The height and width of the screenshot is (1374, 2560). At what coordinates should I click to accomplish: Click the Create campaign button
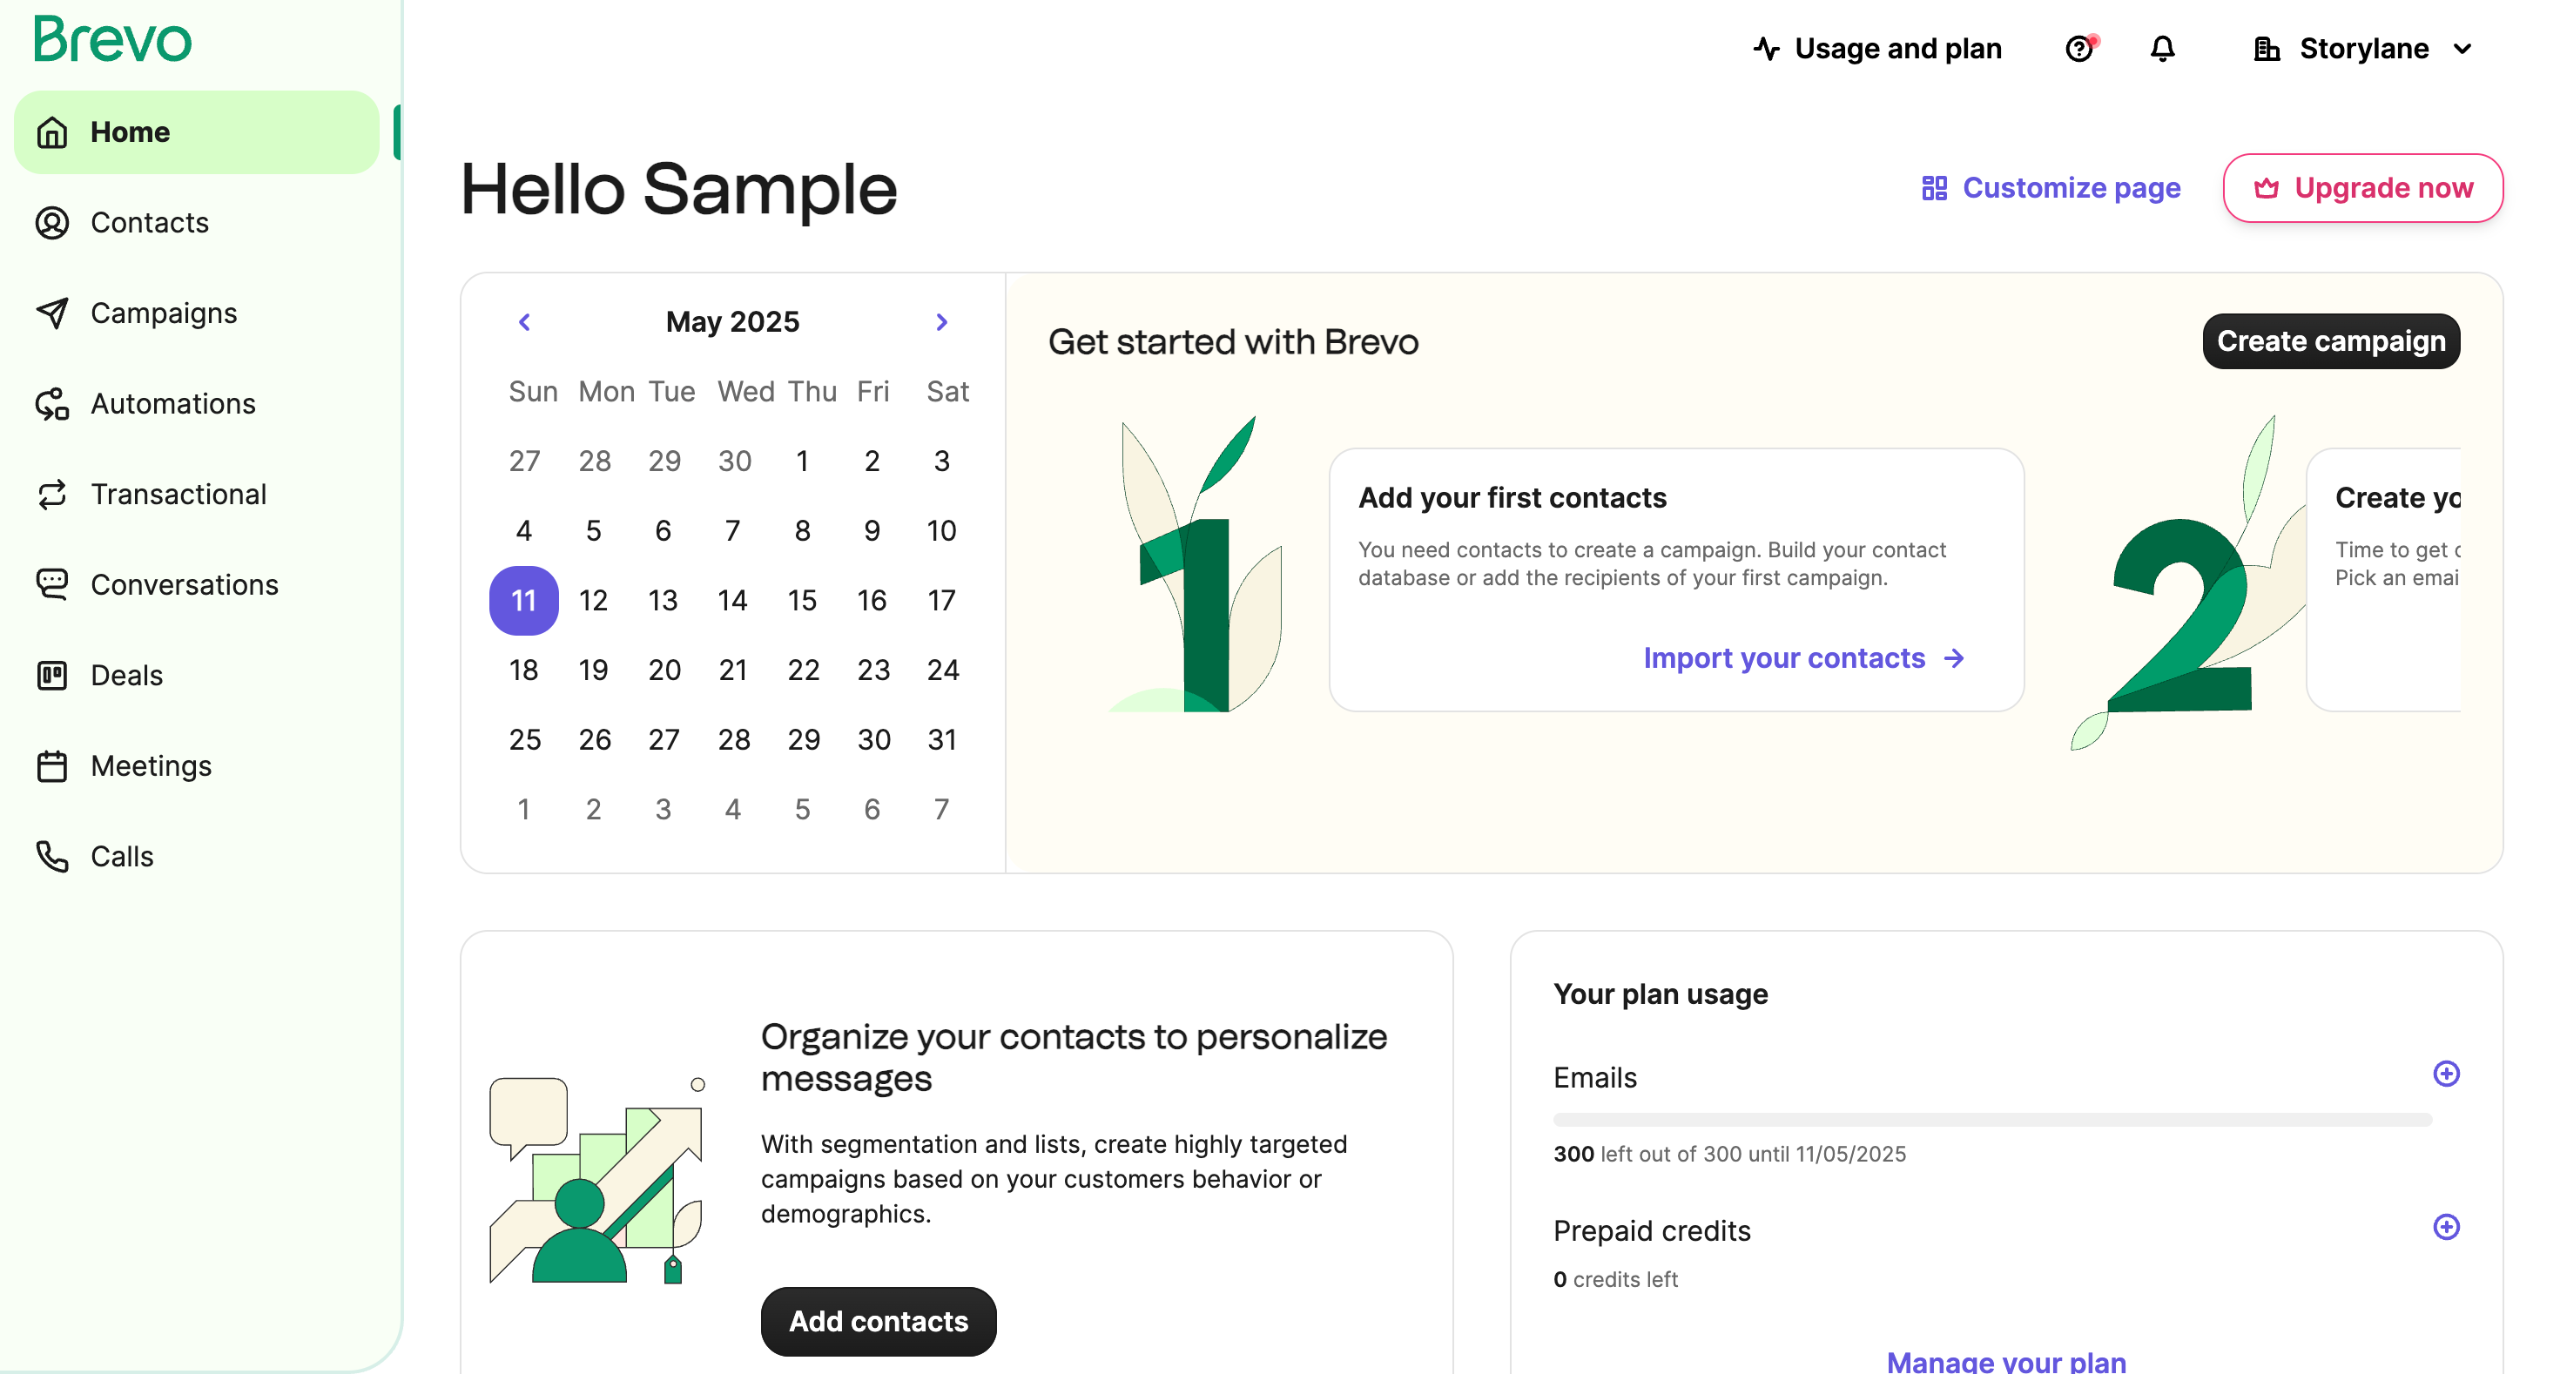point(2330,341)
